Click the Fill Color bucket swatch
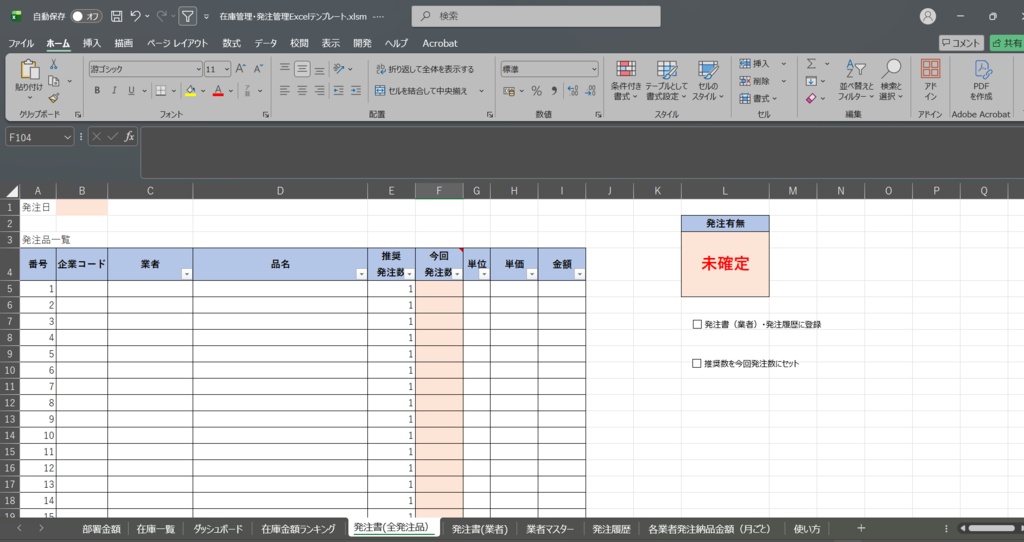This screenshot has height=542, width=1024. point(190,91)
